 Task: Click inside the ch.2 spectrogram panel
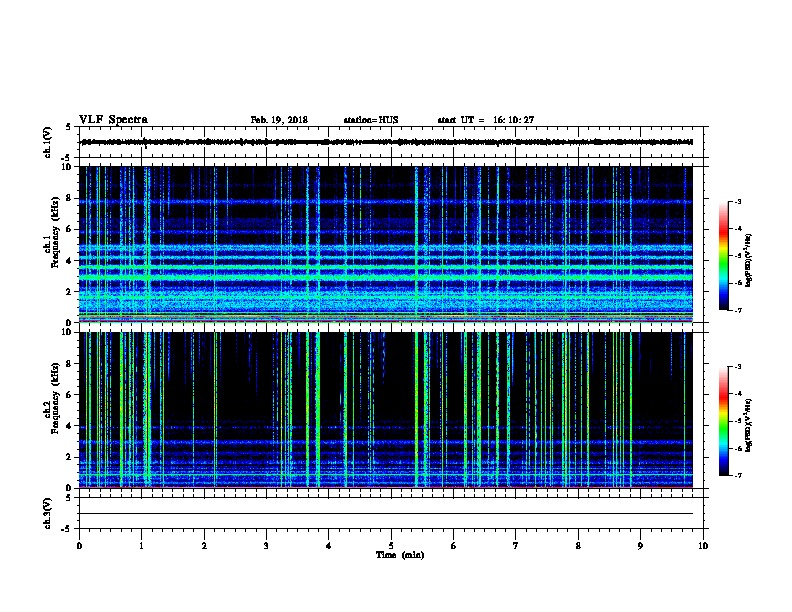pos(386,410)
